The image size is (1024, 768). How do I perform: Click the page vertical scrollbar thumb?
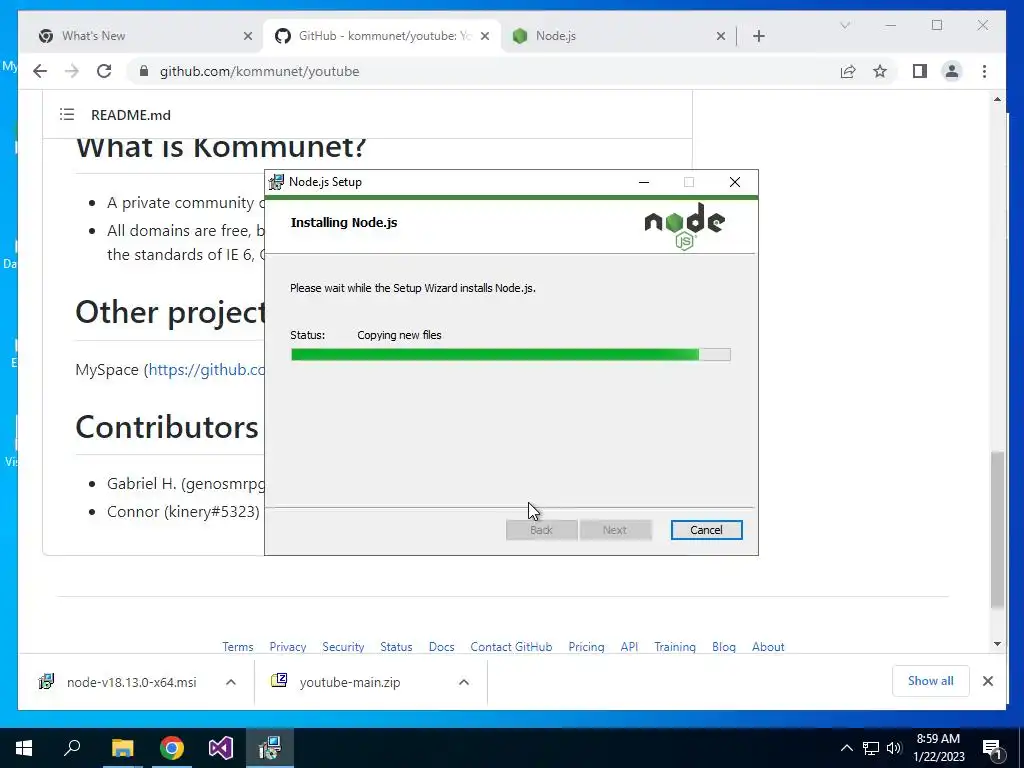(997, 529)
